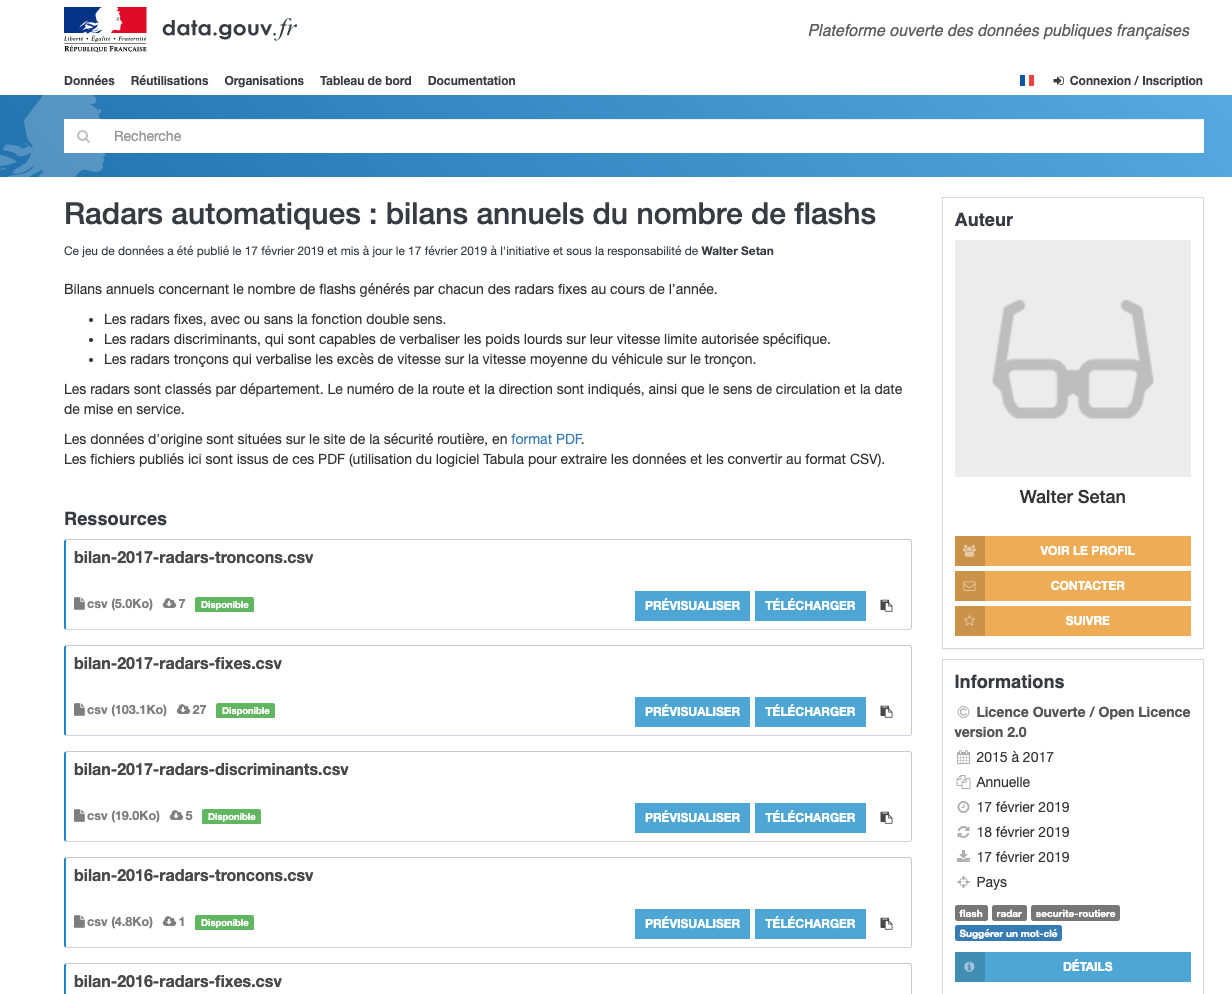Follow the format PDF link
The height and width of the screenshot is (994, 1232).
coord(546,439)
